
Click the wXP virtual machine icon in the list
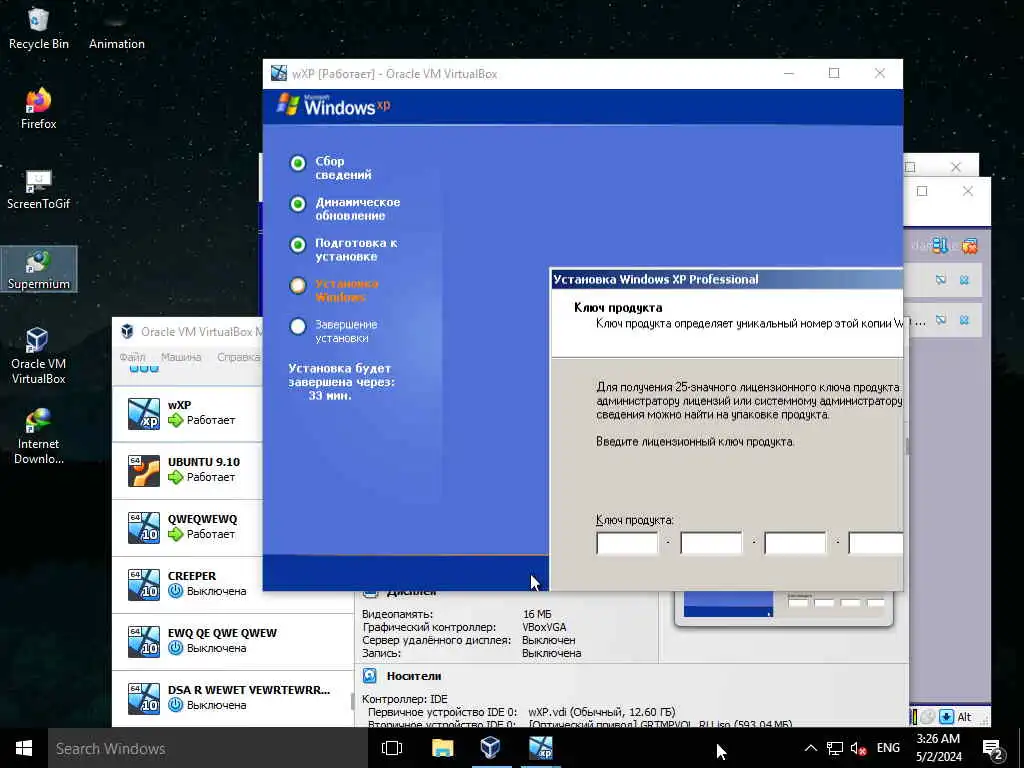pyautogui.click(x=144, y=414)
